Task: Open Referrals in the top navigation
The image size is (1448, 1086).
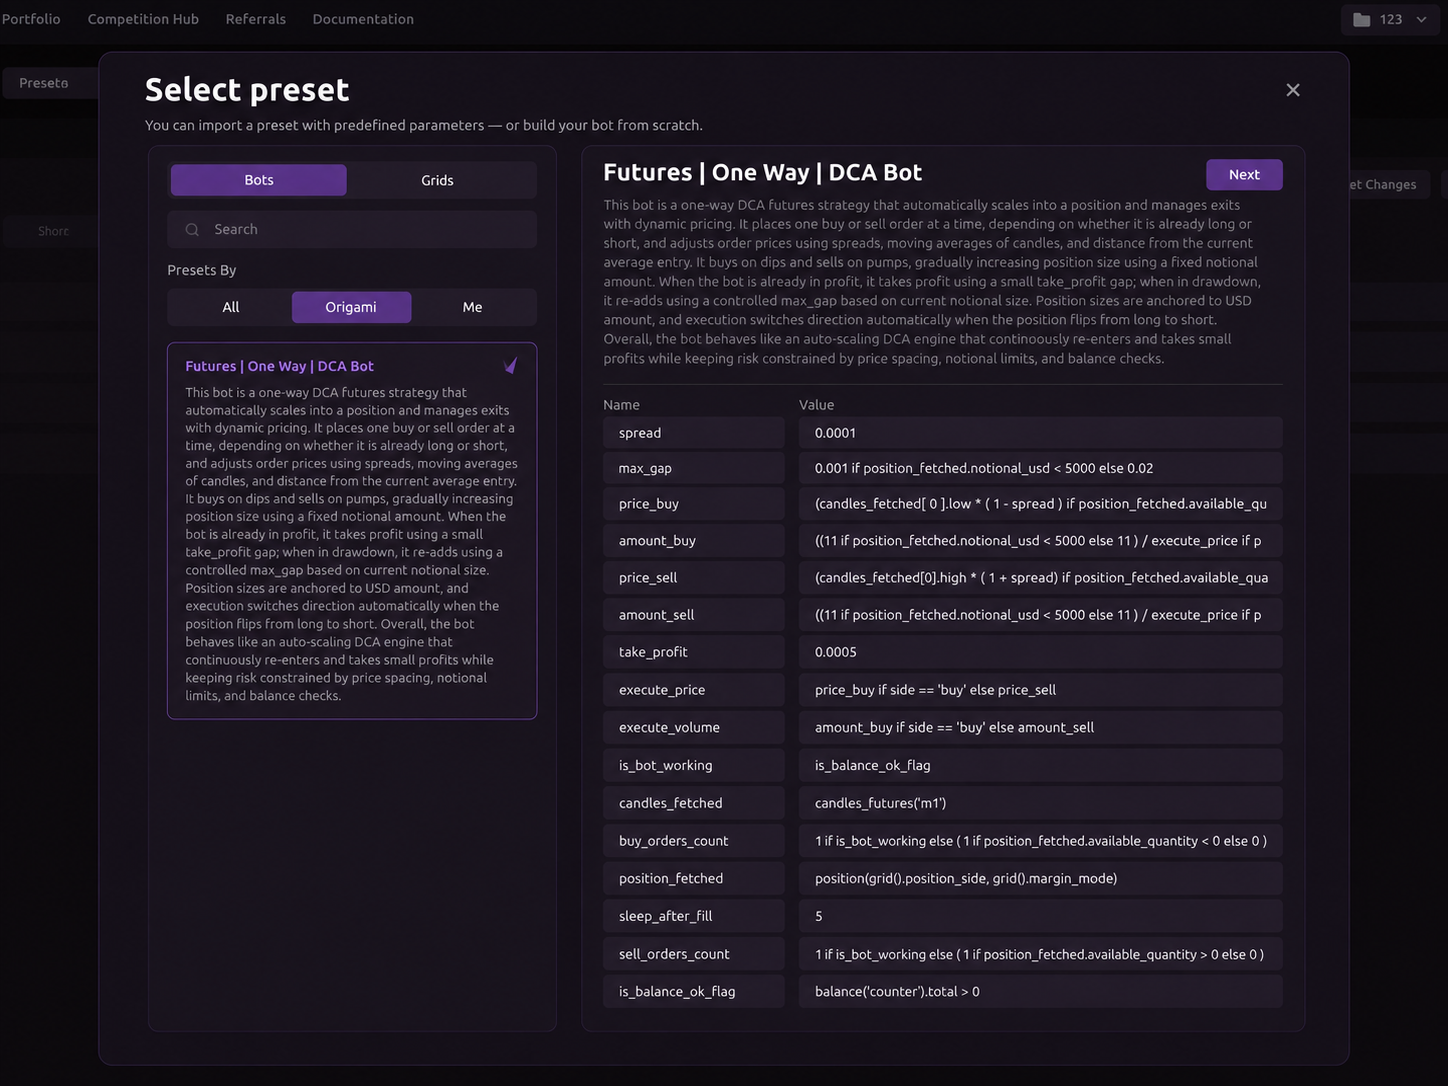Action: click(256, 19)
